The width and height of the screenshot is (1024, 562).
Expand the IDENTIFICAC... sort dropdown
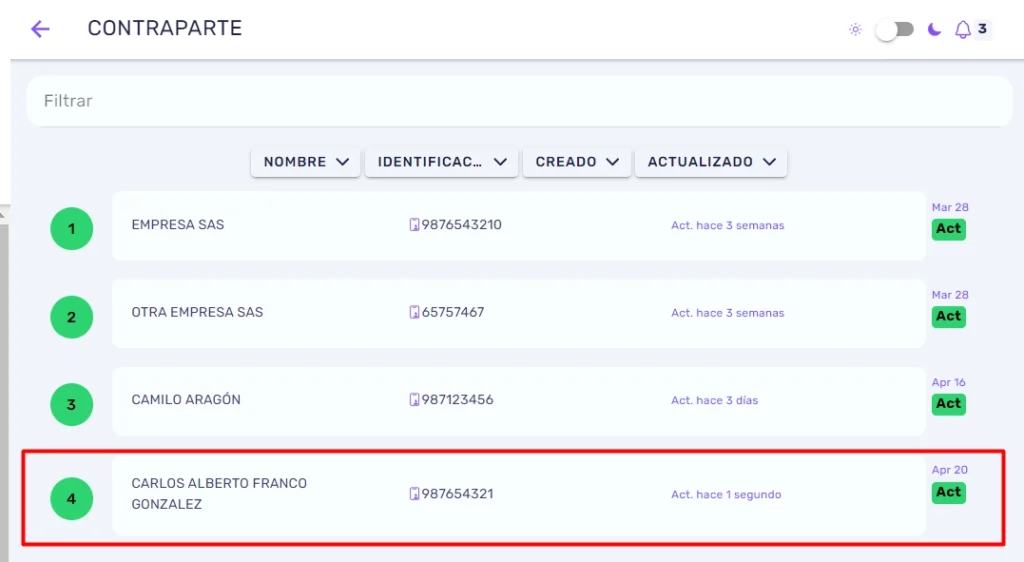(441, 162)
